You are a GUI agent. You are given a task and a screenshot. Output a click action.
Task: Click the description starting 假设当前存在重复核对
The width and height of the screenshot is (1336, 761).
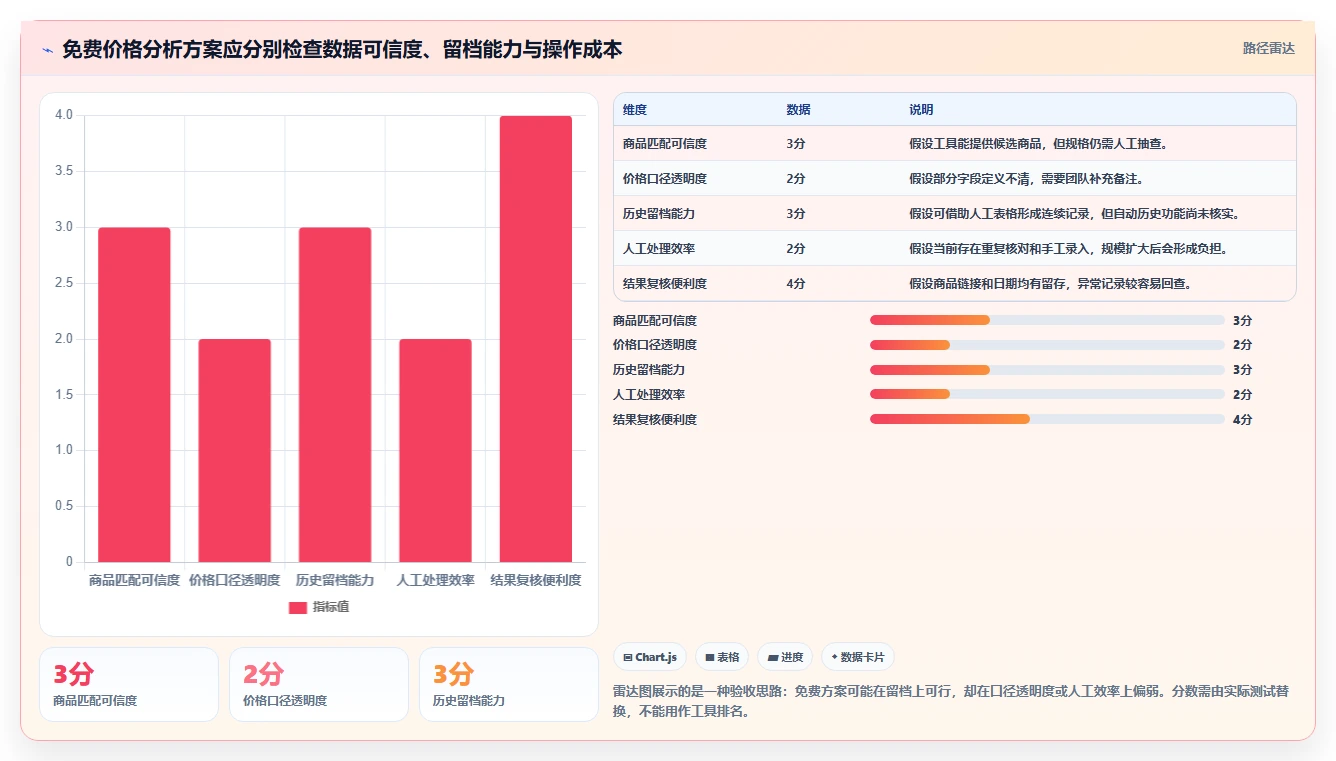(1069, 249)
